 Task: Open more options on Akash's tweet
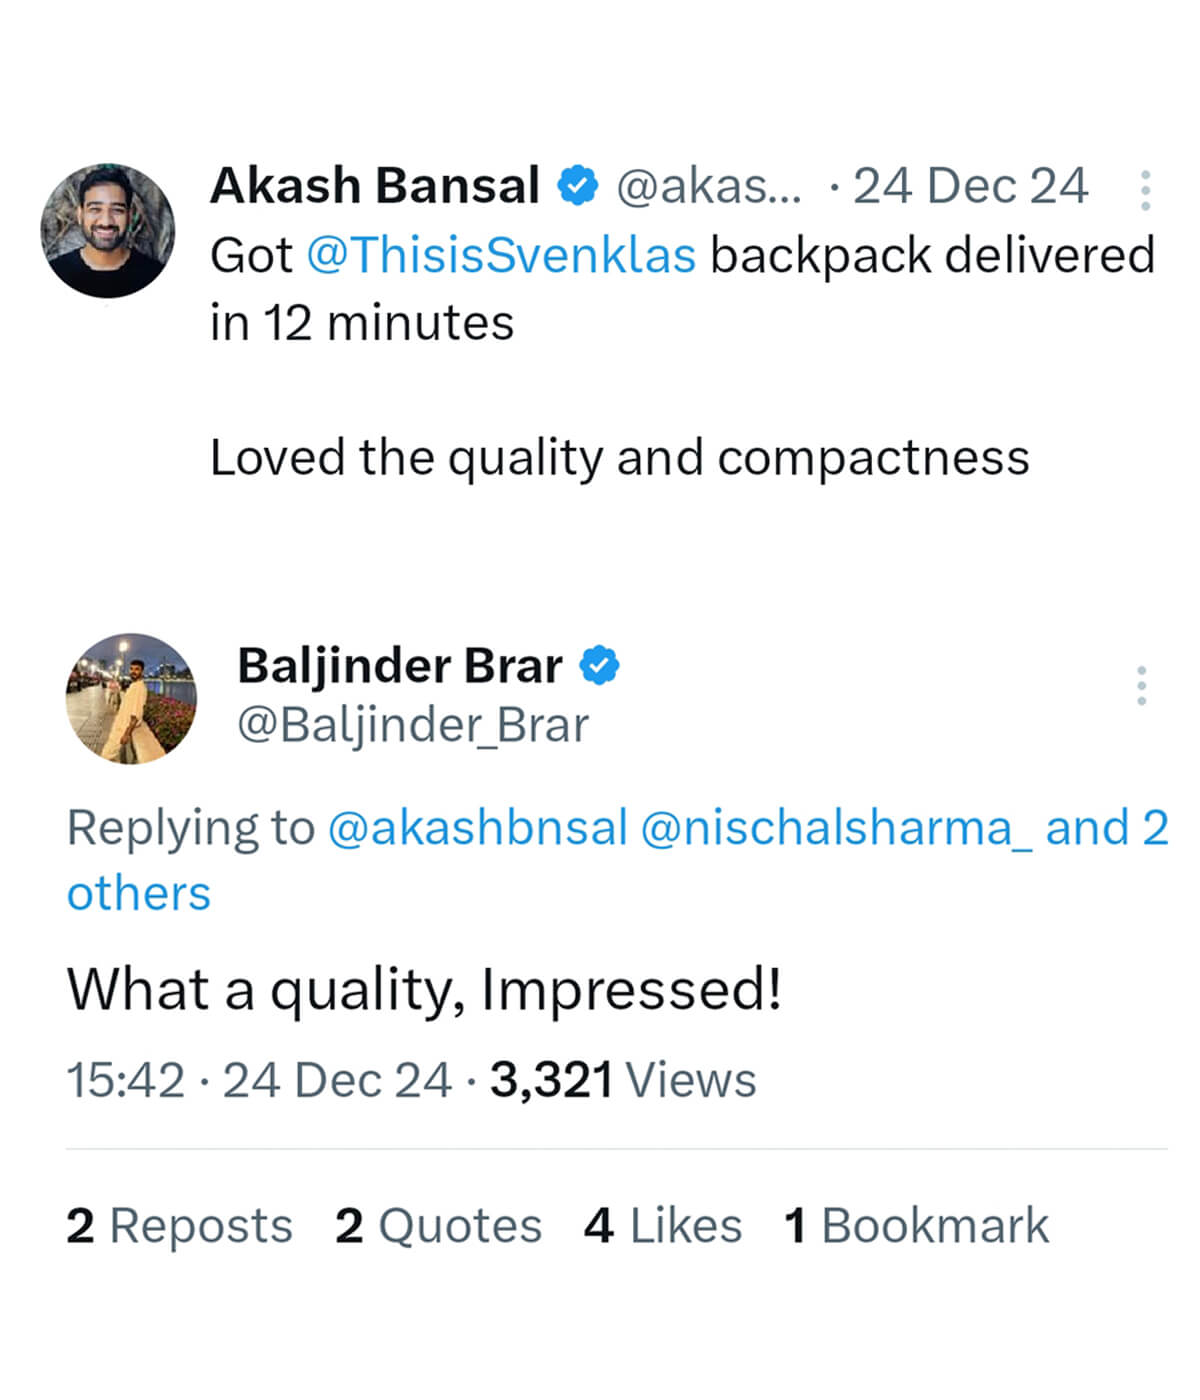[x=1145, y=190]
